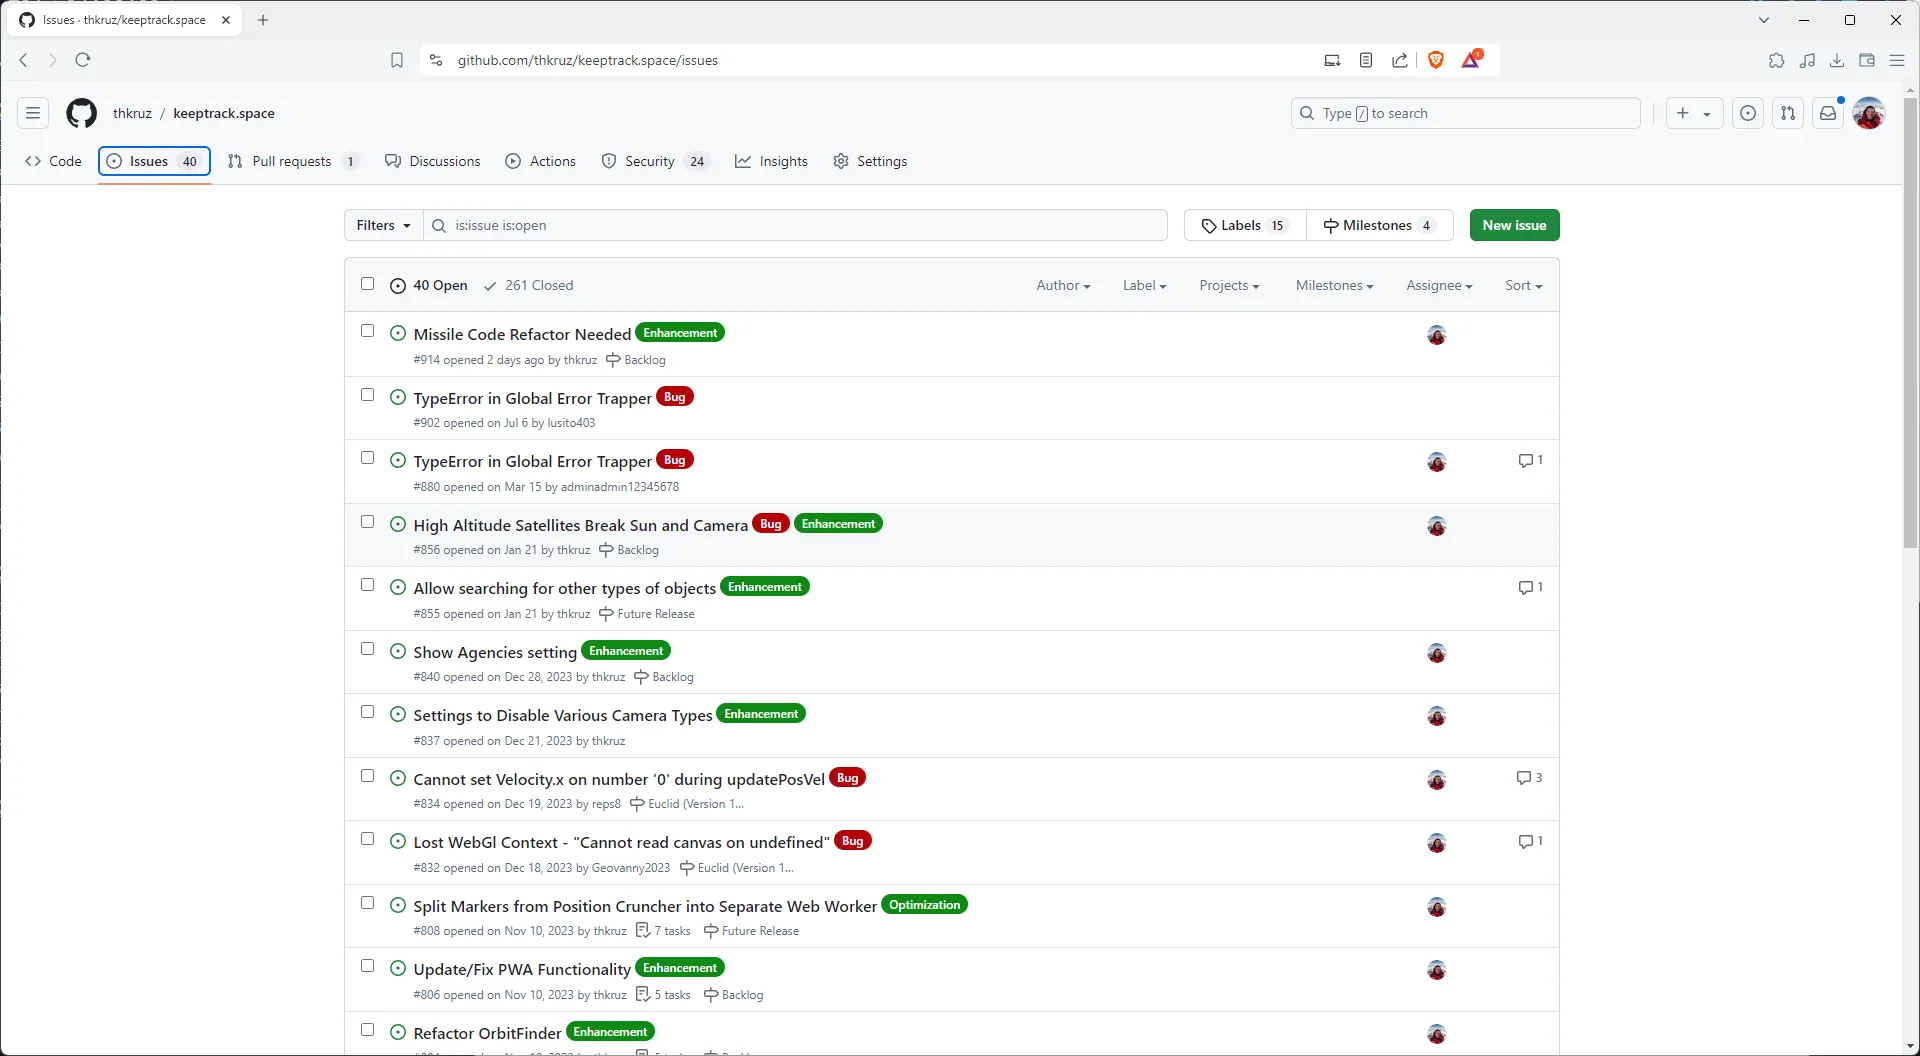
Task: Open the comment count on issue #834
Action: pos(1529,778)
